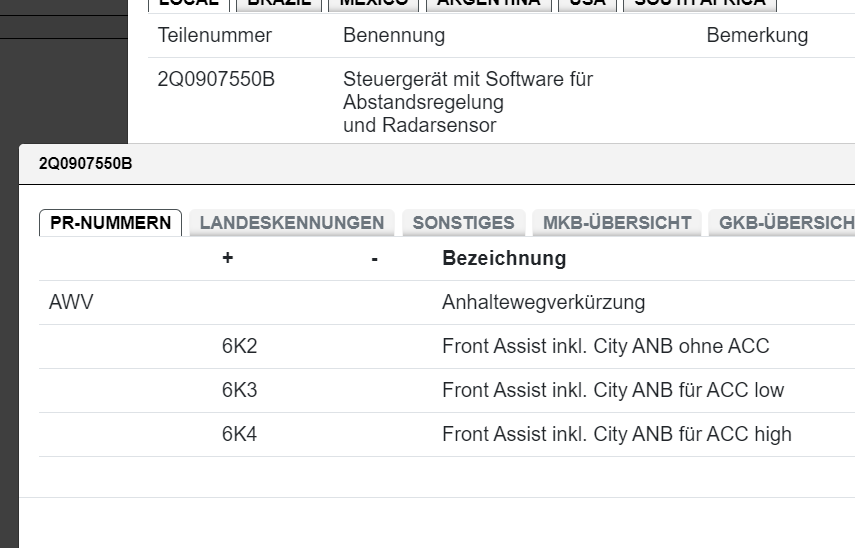The width and height of the screenshot is (855, 548).
Task: Select the AWV Anhaltewegverkürzung row
Action: click(543, 302)
